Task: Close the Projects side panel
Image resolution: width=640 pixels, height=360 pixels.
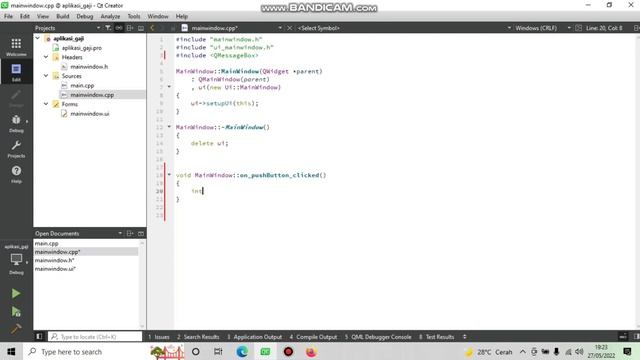Action: [141, 28]
